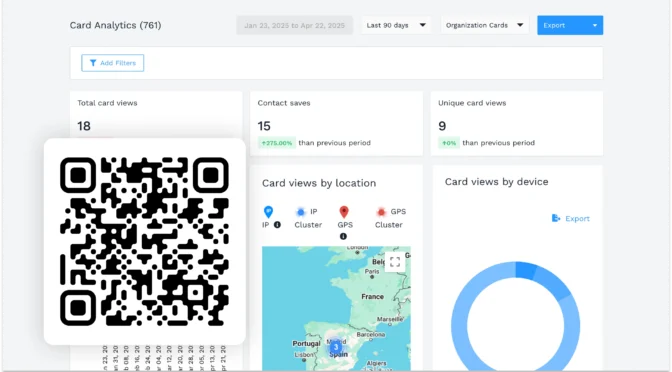The height and width of the screenshot is (372, 672).
Task: Click the info icon below GPS
Action: pyautogui.click(x=343, y=236)
